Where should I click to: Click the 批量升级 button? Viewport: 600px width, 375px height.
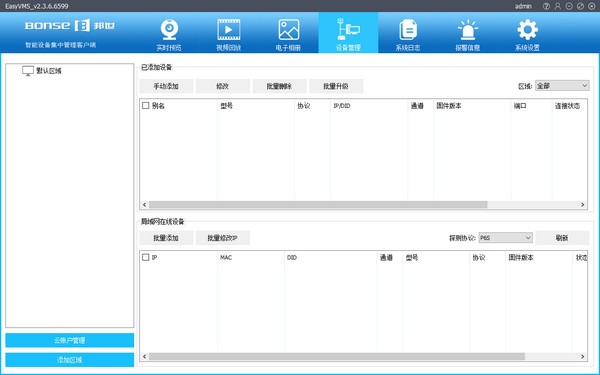336,86
